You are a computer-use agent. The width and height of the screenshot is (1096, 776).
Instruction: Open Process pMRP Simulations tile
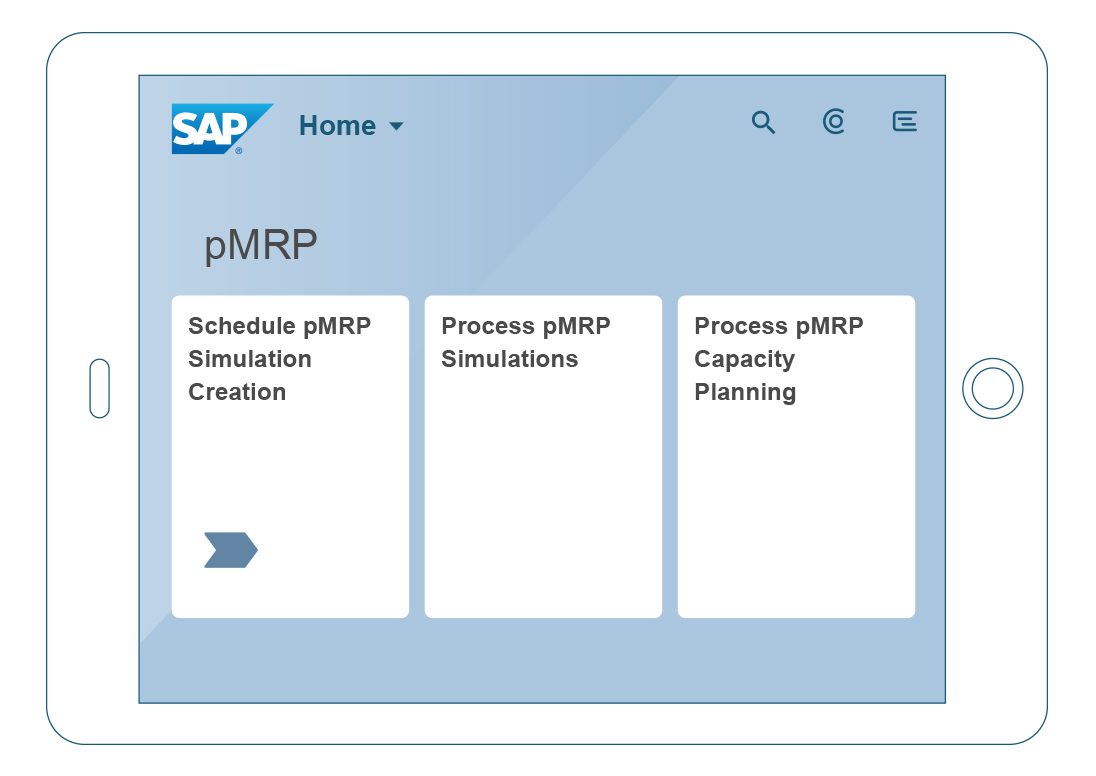[x=543, y=457]
